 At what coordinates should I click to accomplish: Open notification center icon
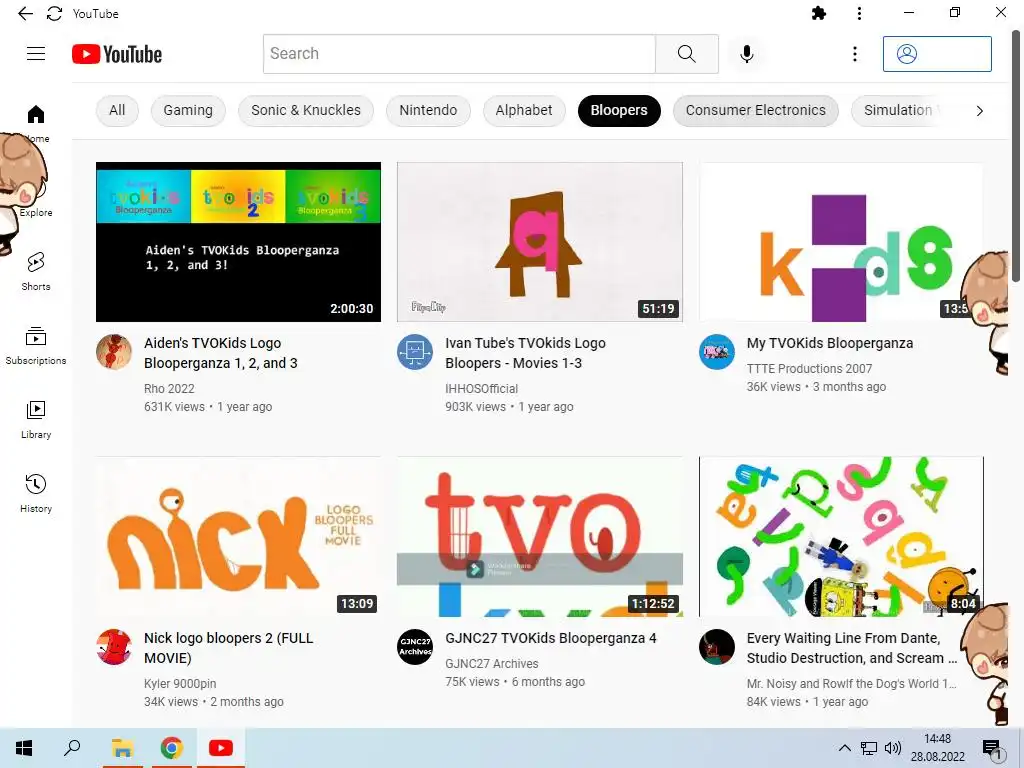point(993,749)
